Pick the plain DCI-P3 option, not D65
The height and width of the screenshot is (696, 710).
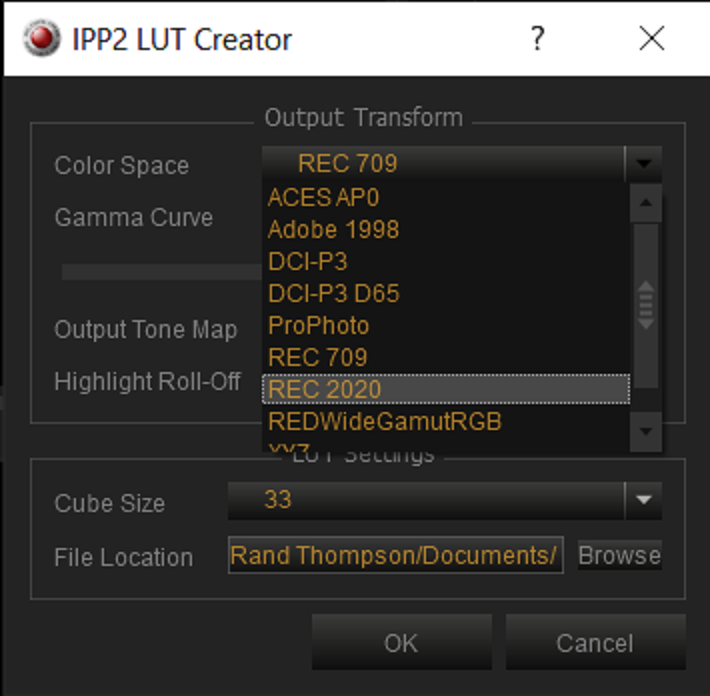(446, 262)
